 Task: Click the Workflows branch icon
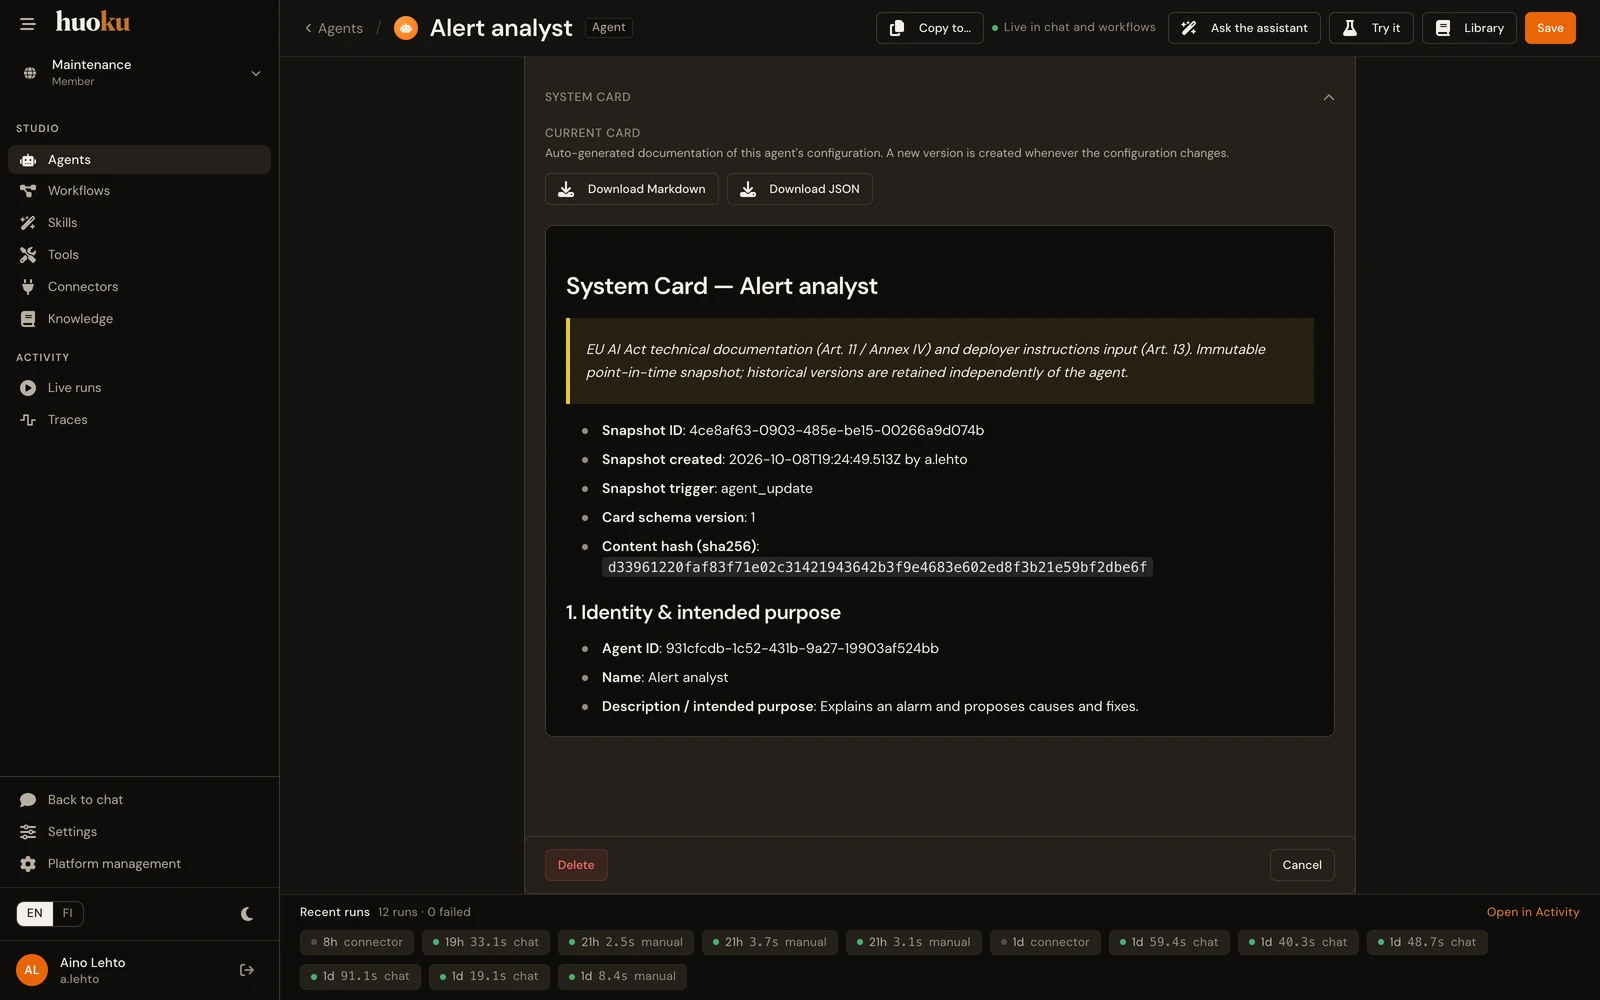pyautogui.click(x=28, y=191)
